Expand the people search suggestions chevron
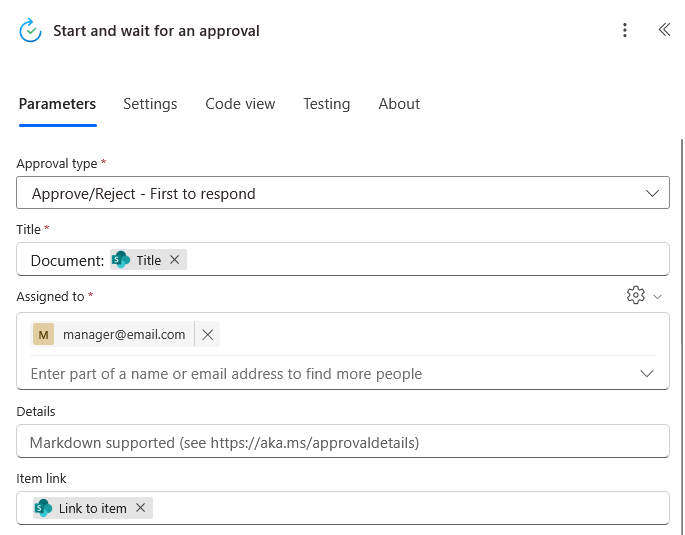The image size is (685, 535). [x=647, y=373]
